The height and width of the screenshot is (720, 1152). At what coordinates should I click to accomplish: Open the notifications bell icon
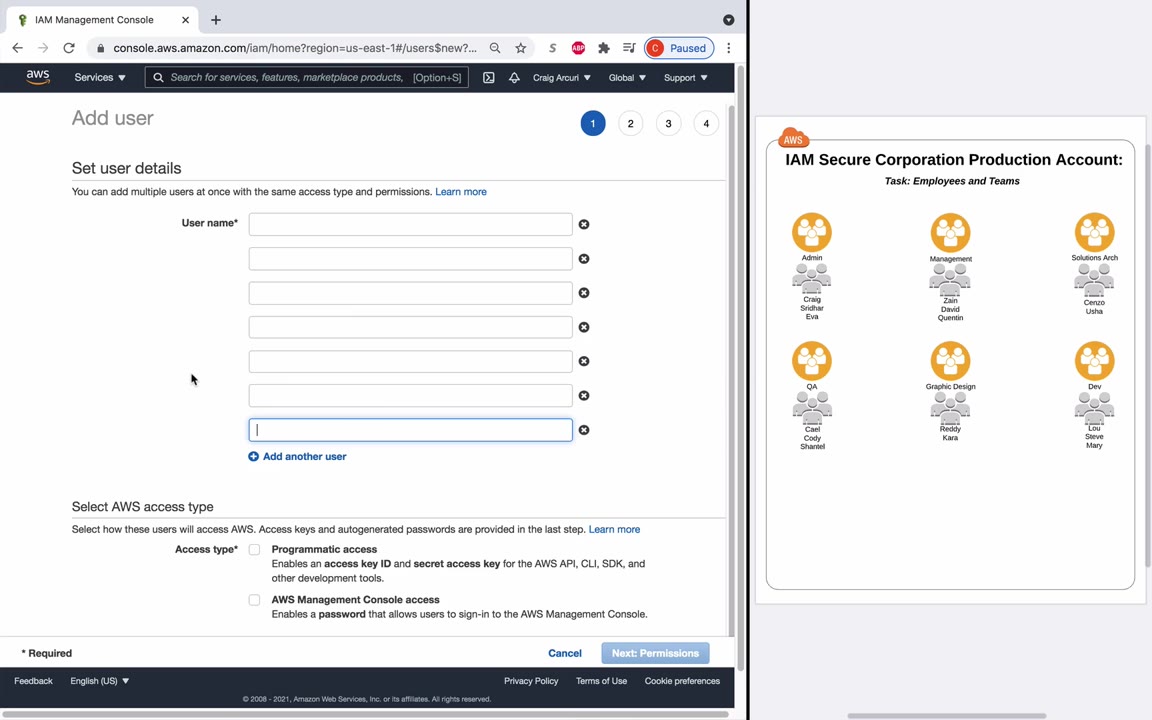pos(514,77)
